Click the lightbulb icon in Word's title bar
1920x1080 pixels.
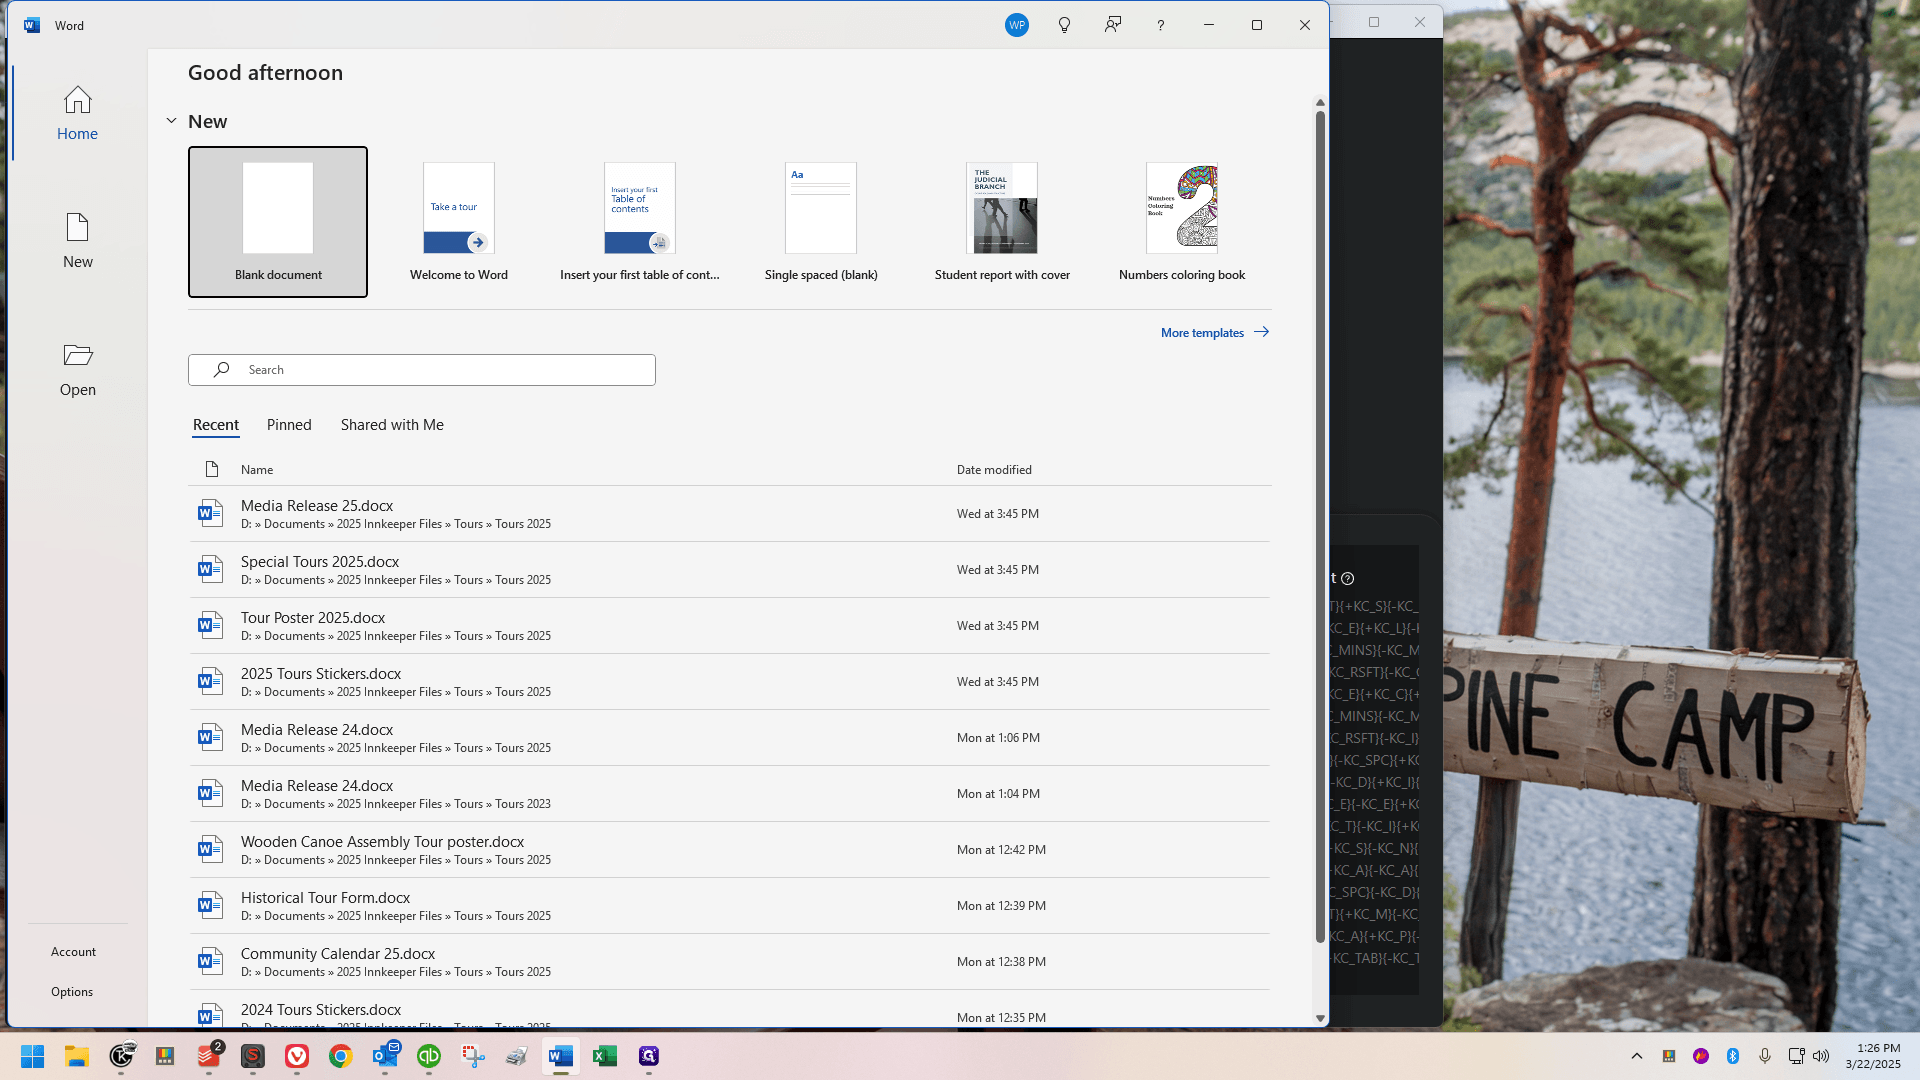[x=1064, y=25]
